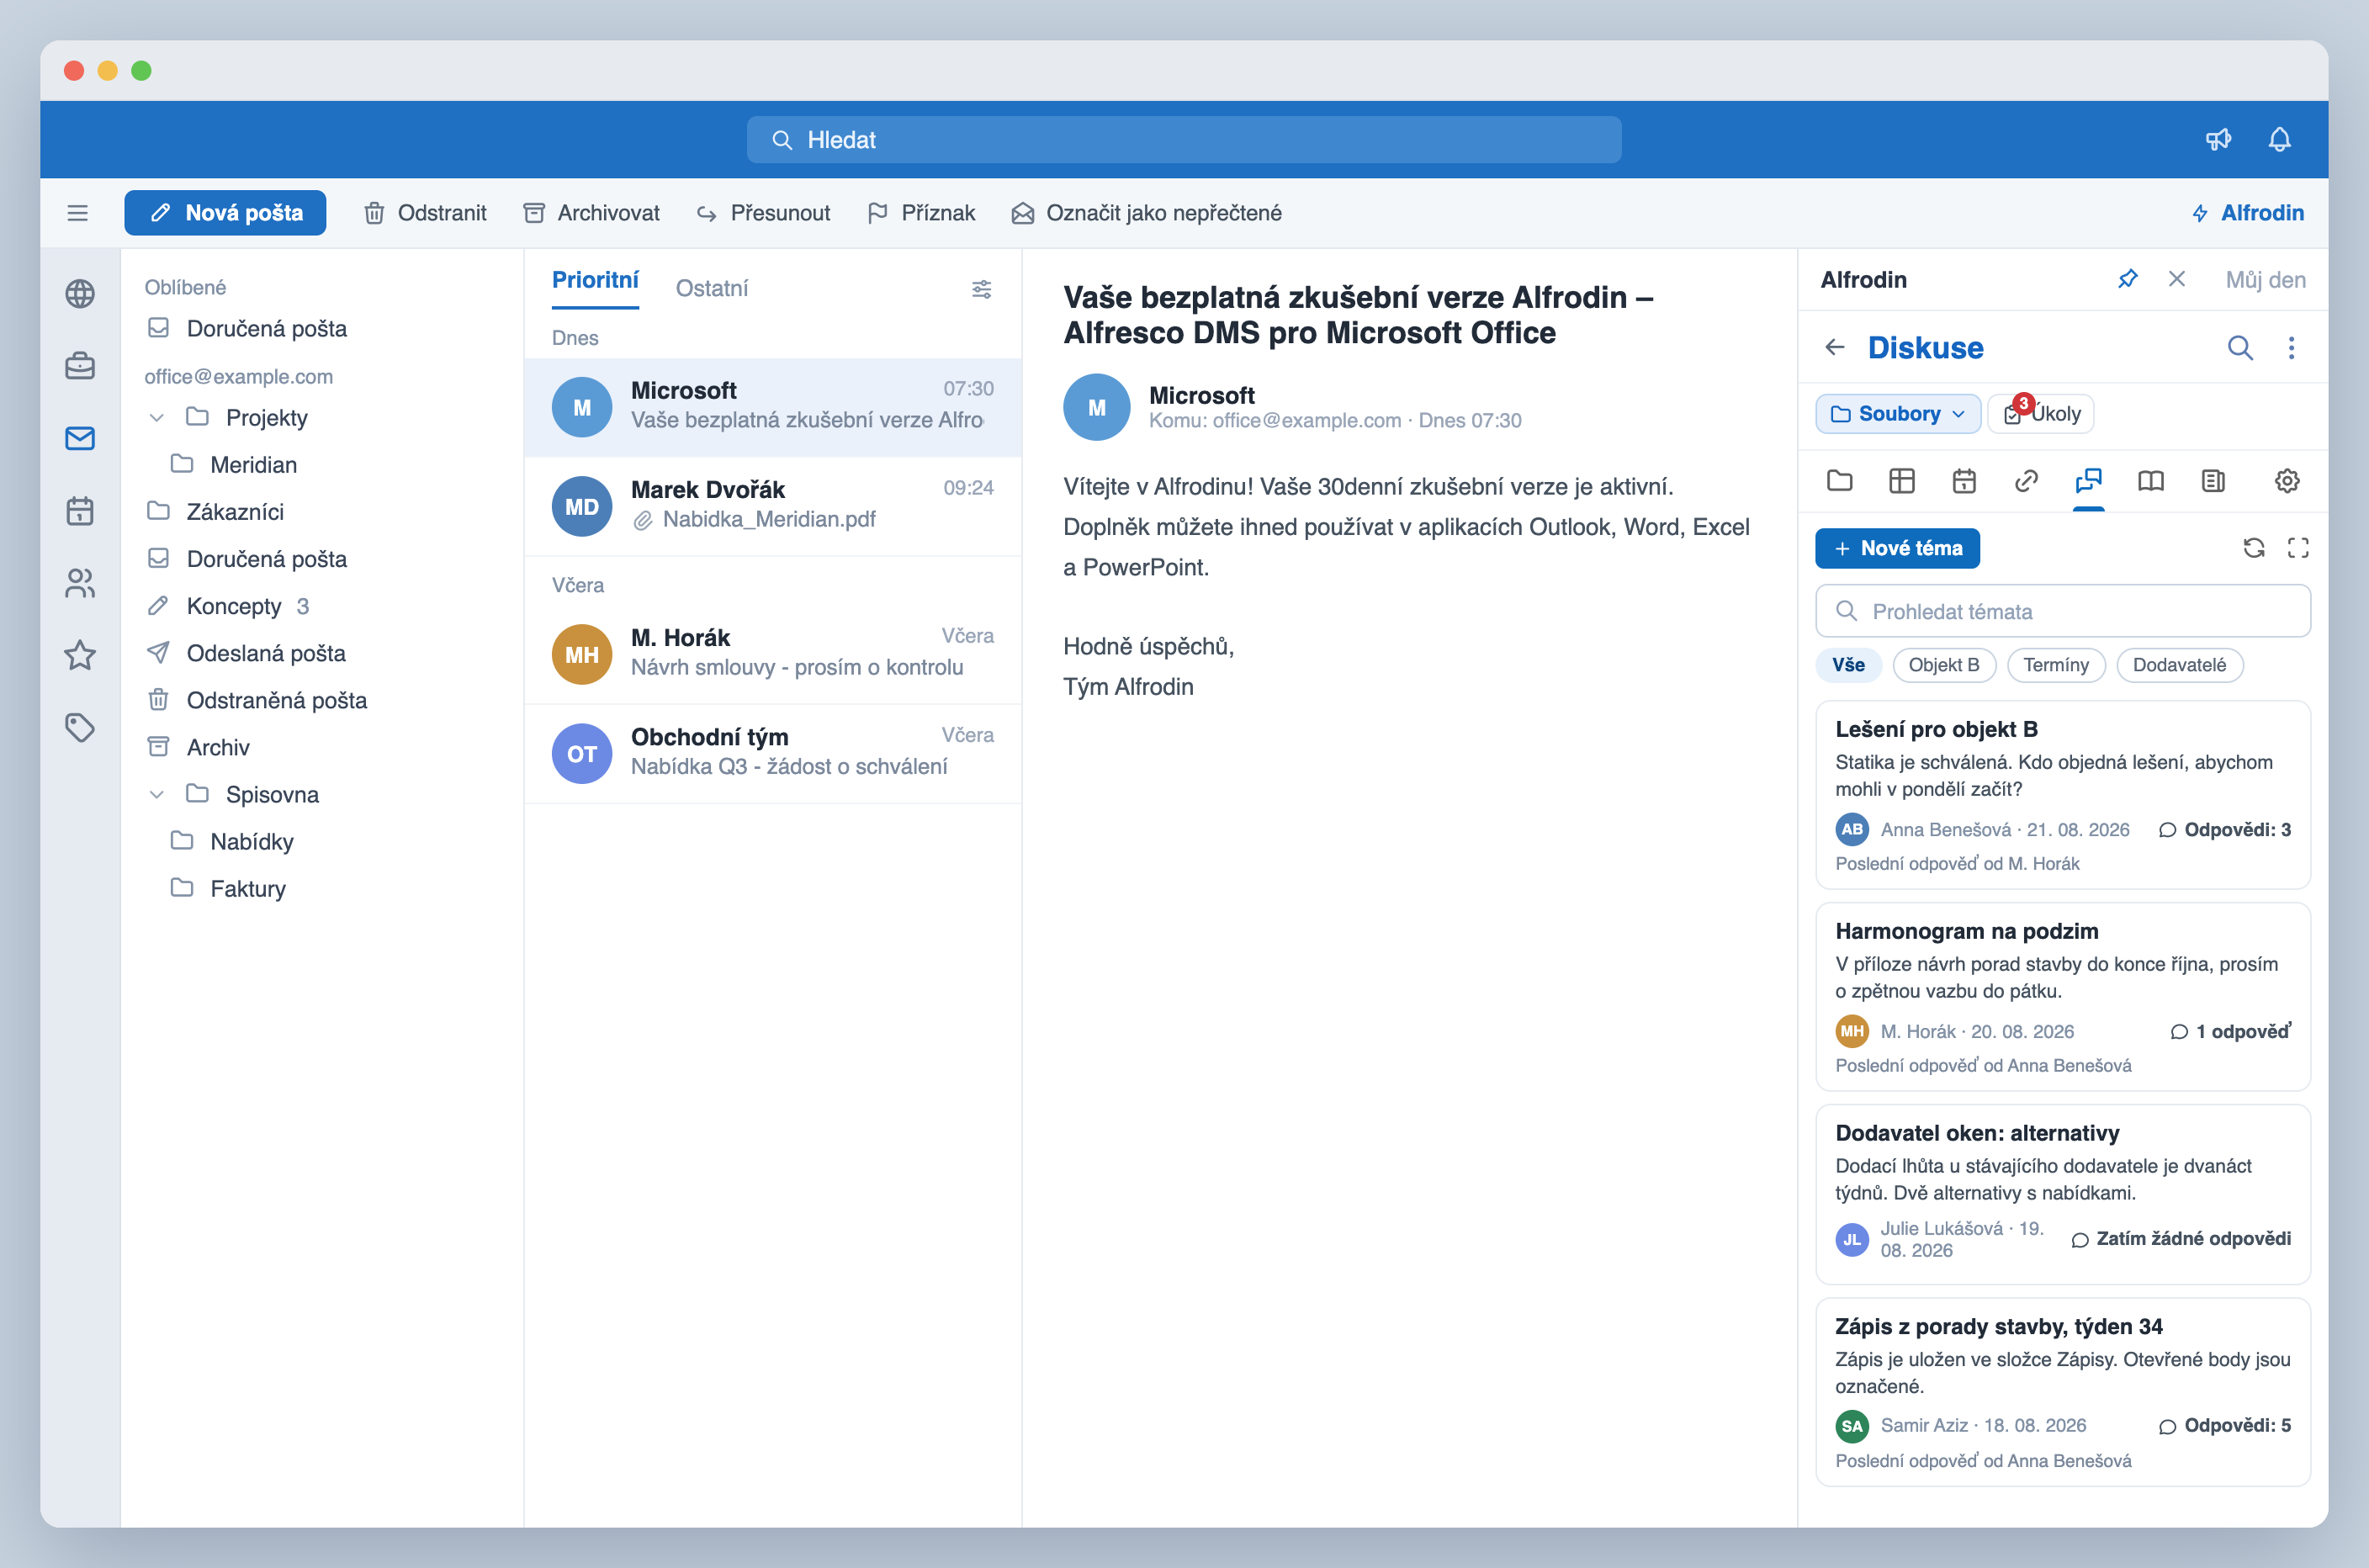Toggle the hamburger navigation menu
Screen dimensions: 2369x1568
77,213
